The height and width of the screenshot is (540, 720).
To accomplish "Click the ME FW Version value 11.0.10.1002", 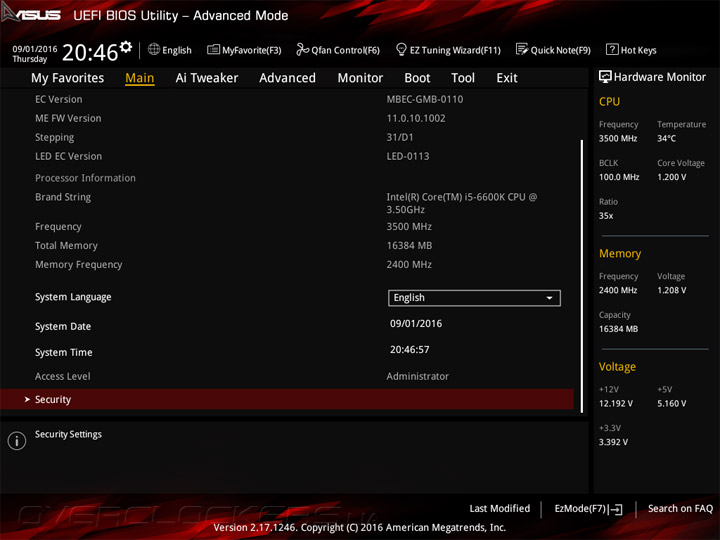I will (416, 118).
